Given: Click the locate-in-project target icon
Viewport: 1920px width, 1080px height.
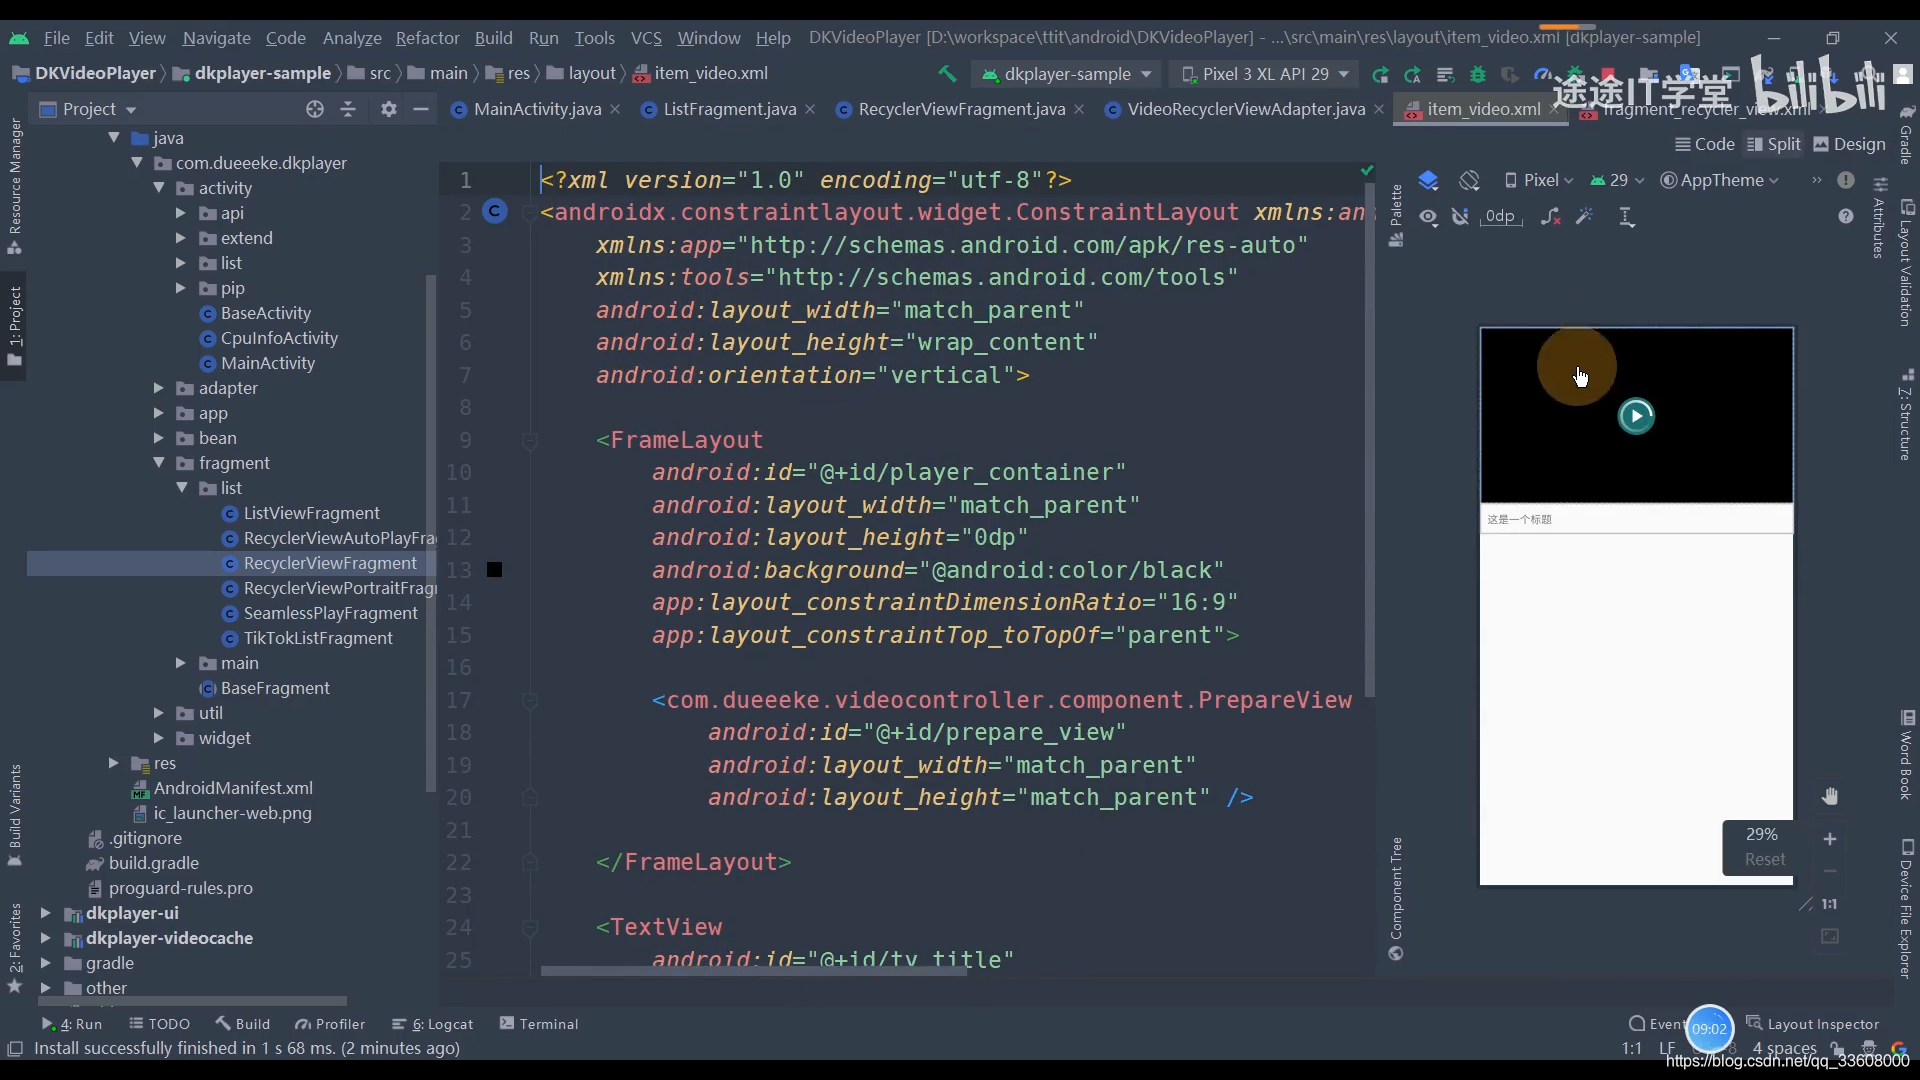Looking at the screenshot, I should (315, 109).
